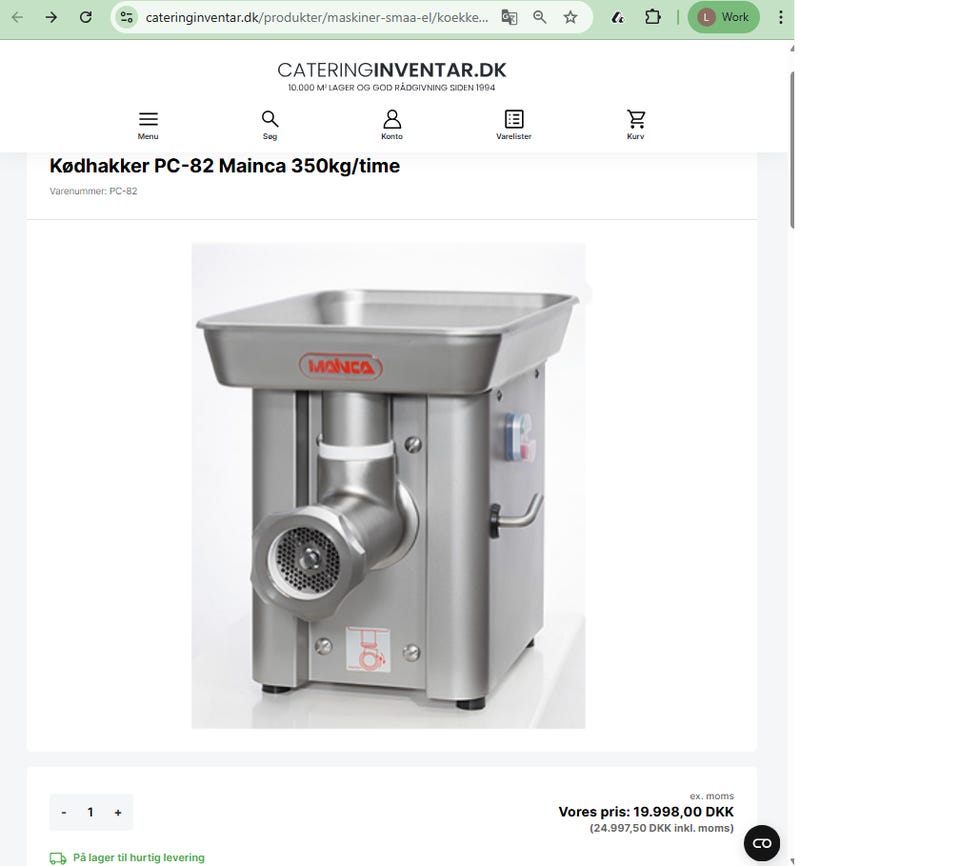Open the zoom magnifier icon in address bar

[x=539, y=17]
